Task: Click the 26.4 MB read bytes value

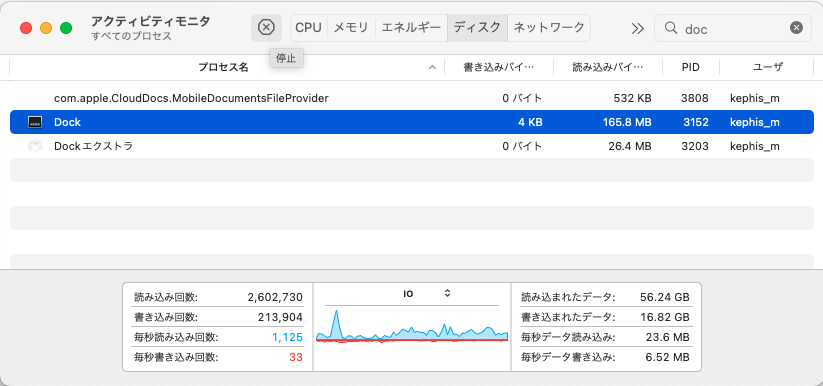Action: (630, 147)
